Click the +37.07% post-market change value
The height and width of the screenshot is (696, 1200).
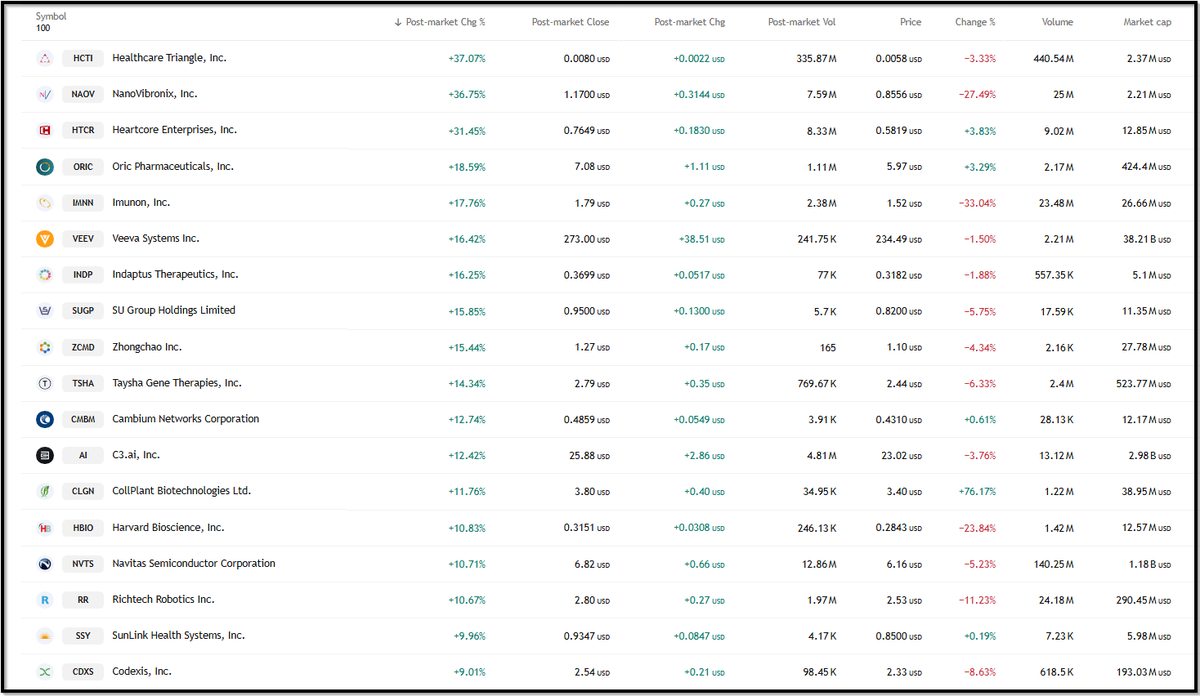tap(467, 59)
